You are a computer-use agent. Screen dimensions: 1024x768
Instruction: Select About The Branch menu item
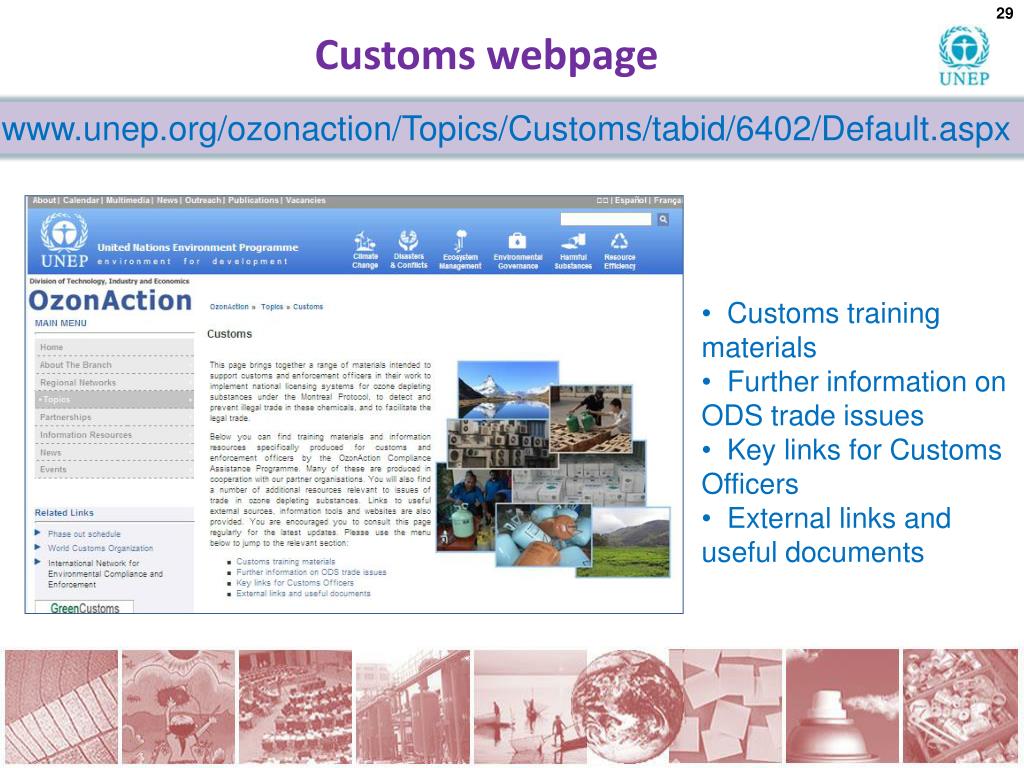[114, 365]
